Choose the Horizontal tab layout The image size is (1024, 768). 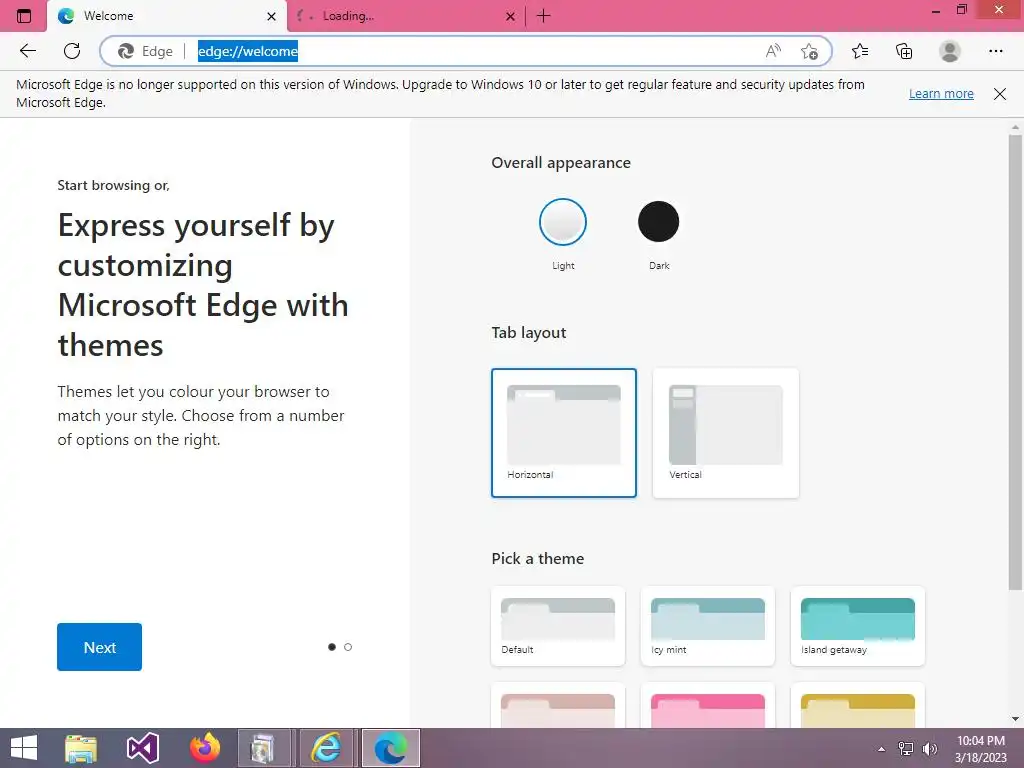(x=564, y=433)
